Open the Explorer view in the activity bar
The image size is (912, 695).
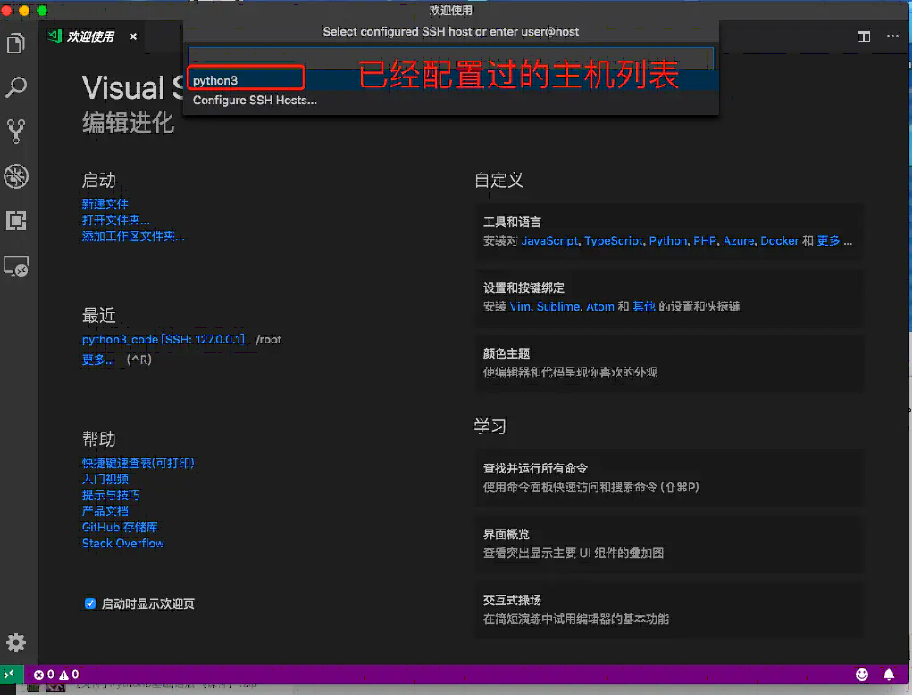coord(16,43)
